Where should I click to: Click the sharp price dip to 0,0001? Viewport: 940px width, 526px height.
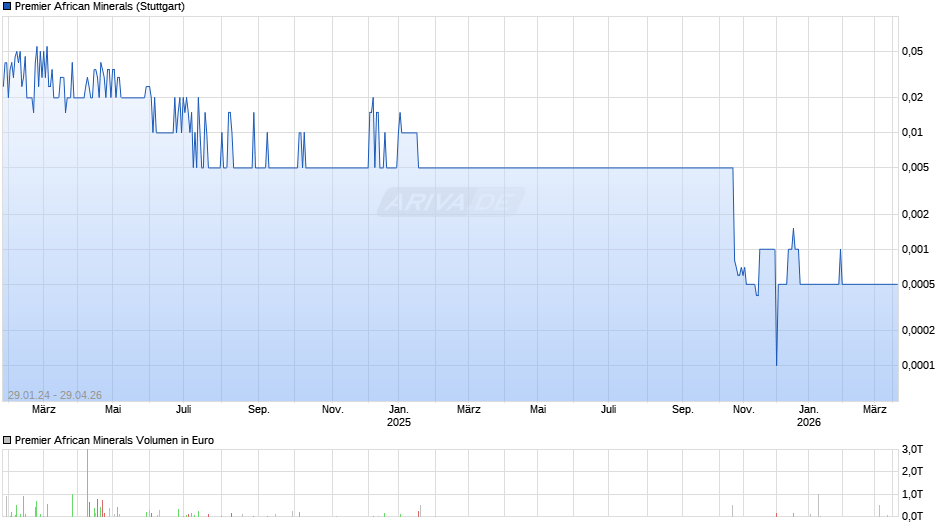point(776,363)
